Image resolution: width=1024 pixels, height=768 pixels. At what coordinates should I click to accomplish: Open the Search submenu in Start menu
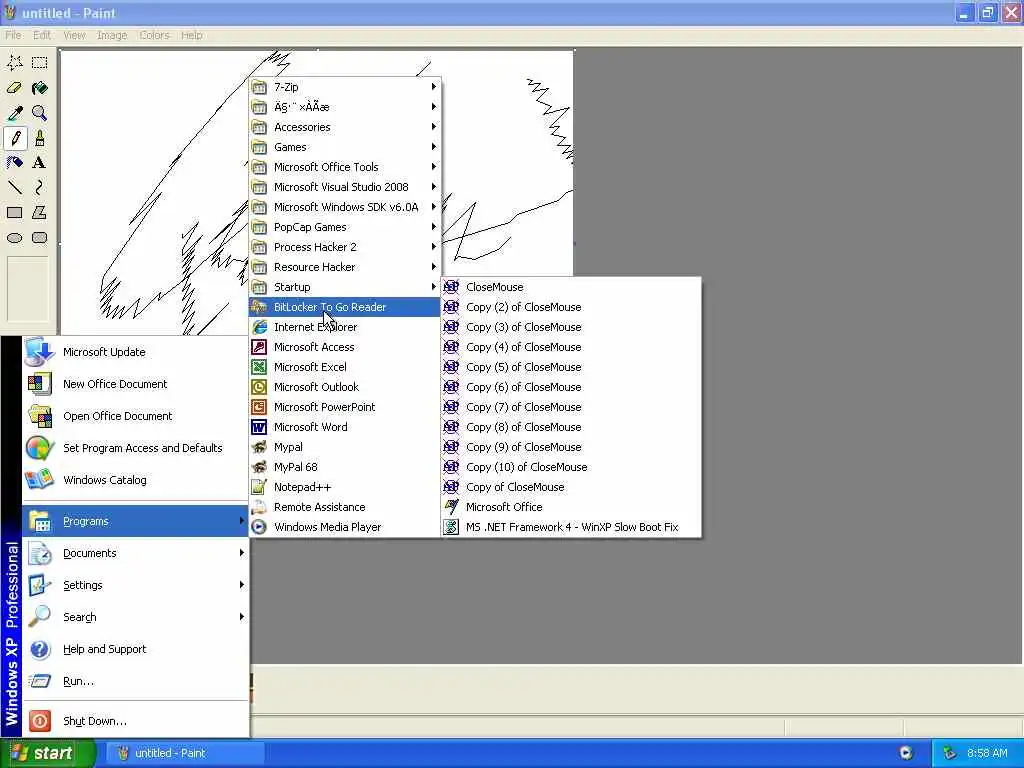135,617
